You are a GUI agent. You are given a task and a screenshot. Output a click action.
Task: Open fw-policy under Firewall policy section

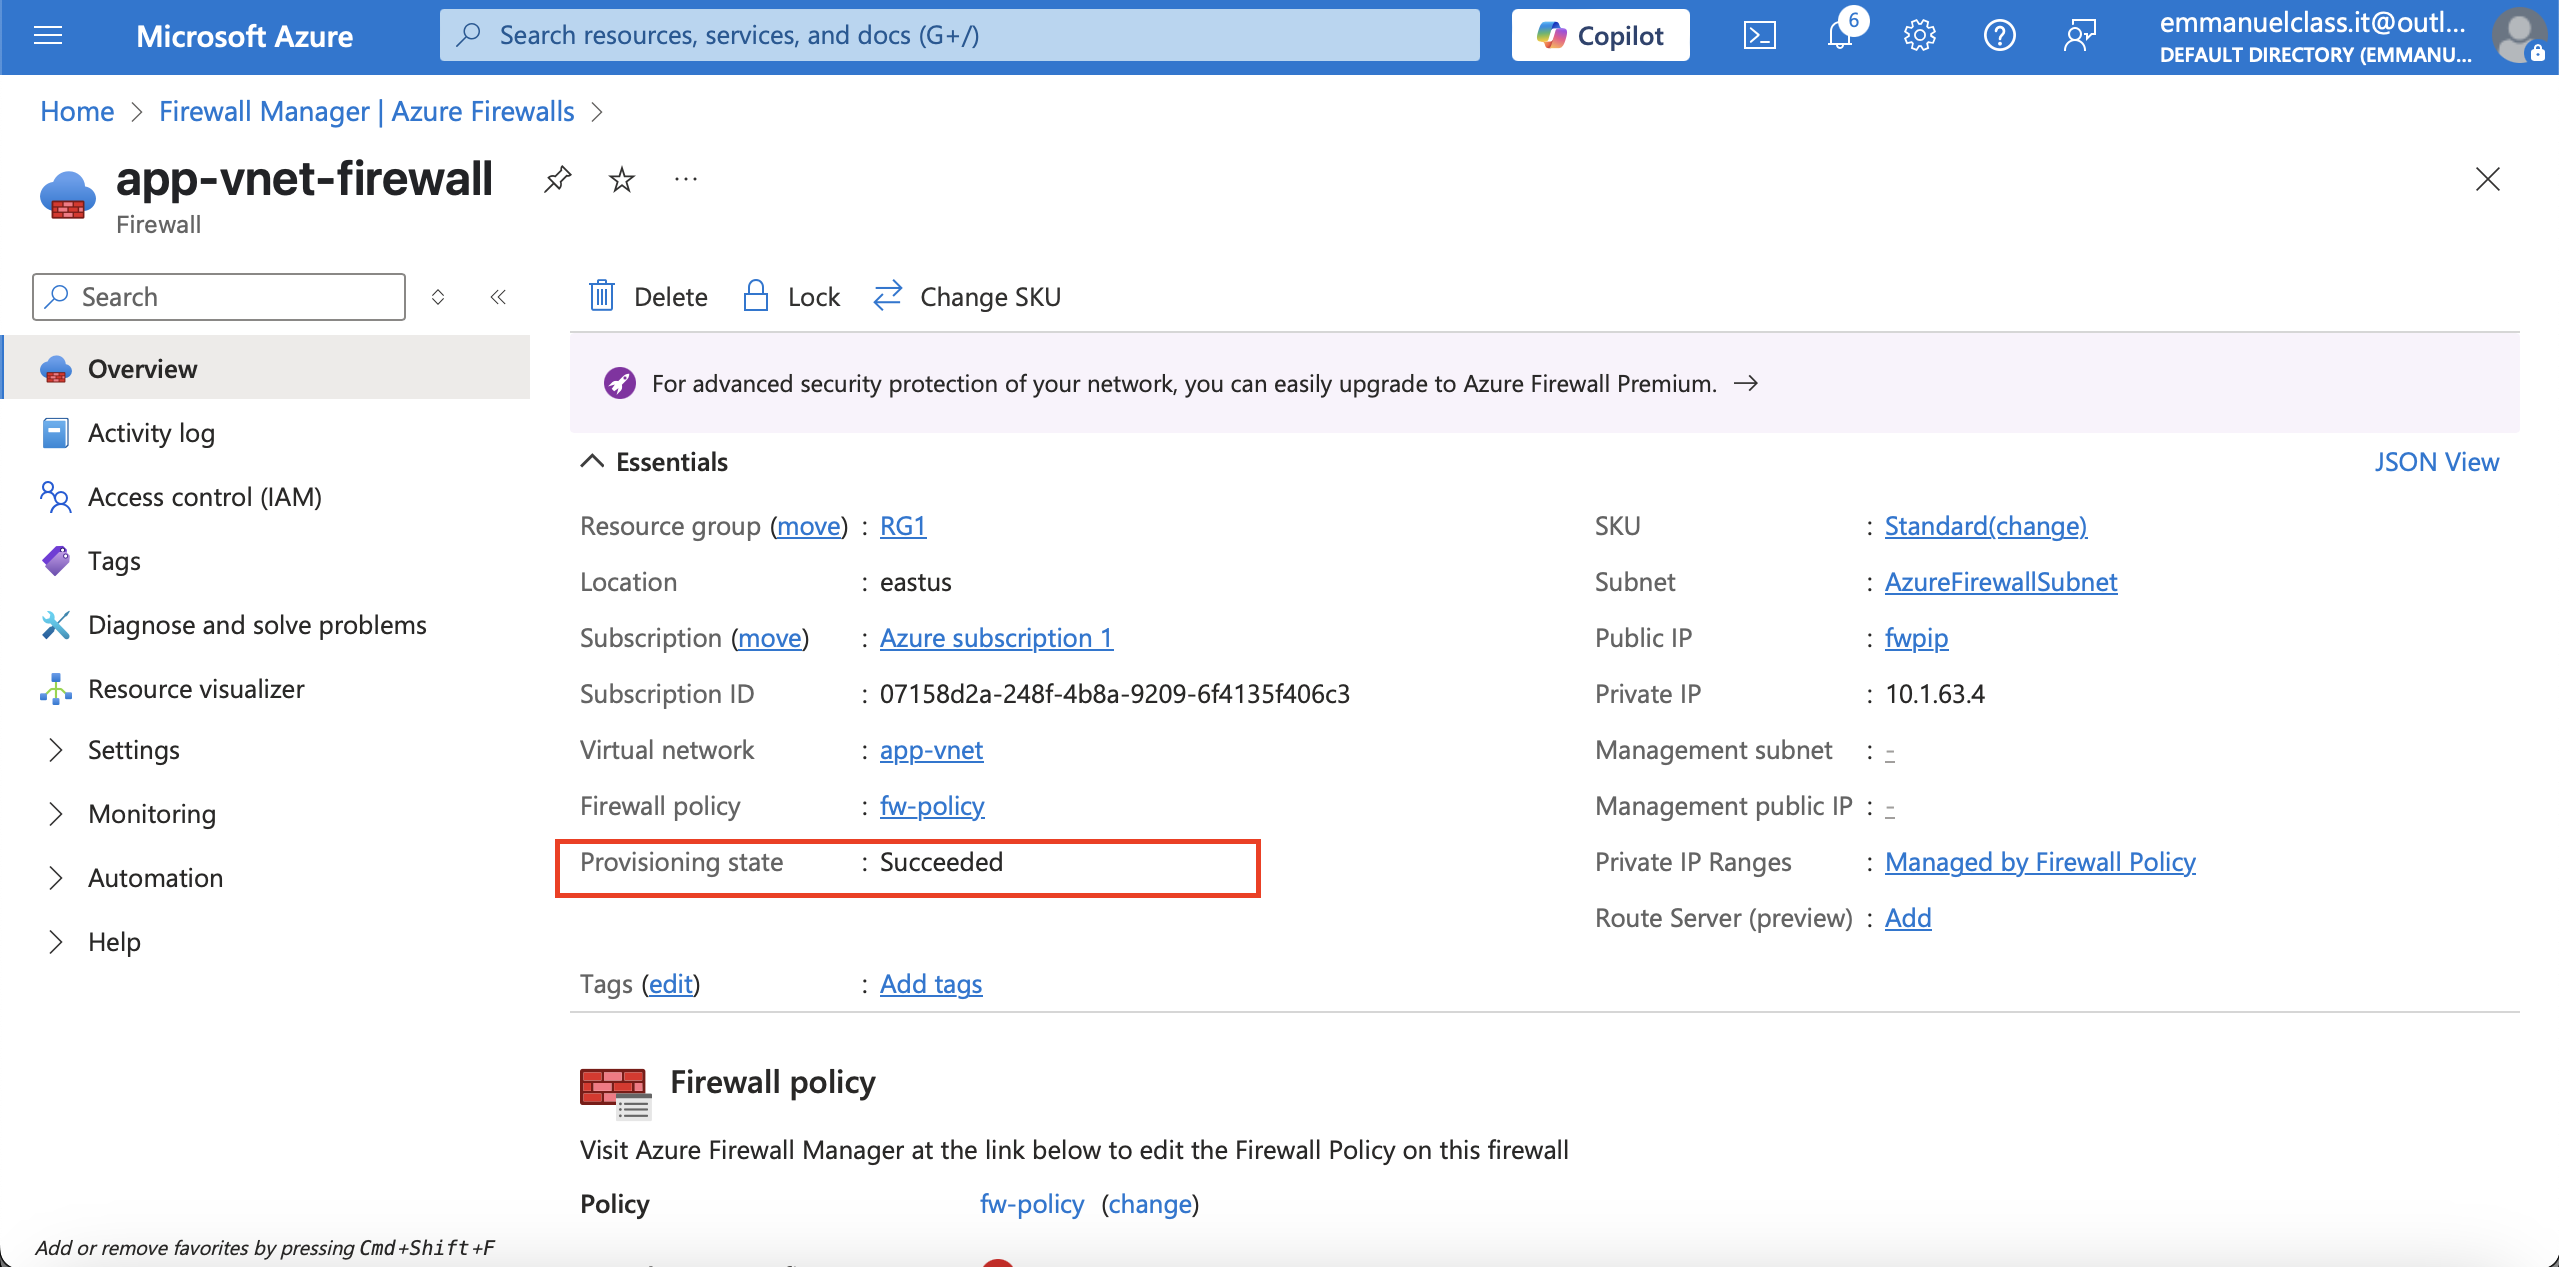1031,1204
